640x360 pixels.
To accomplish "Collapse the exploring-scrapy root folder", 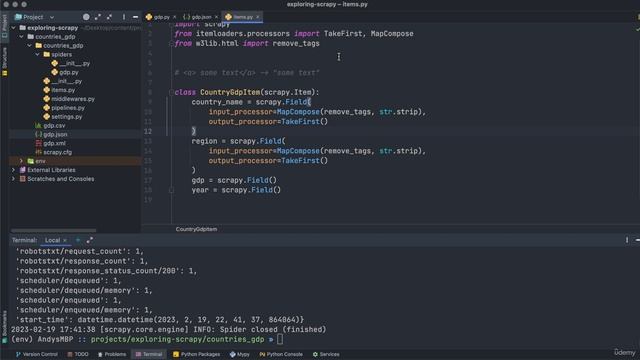I will click(x=13, y=28).
